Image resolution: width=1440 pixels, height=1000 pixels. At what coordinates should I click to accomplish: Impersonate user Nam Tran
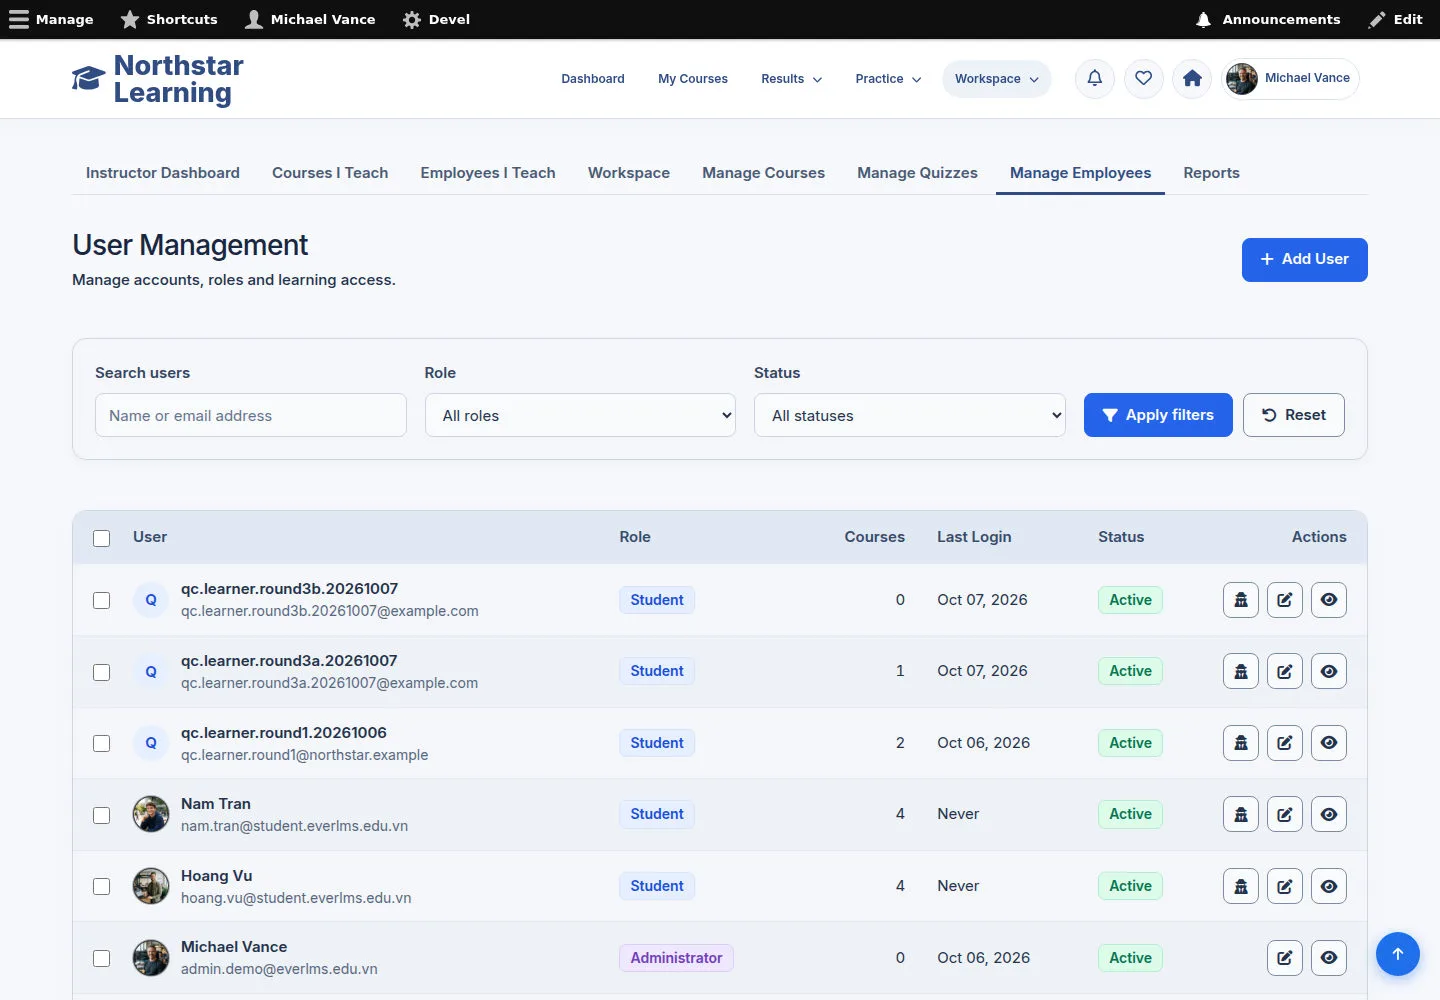coord(1241,814)
